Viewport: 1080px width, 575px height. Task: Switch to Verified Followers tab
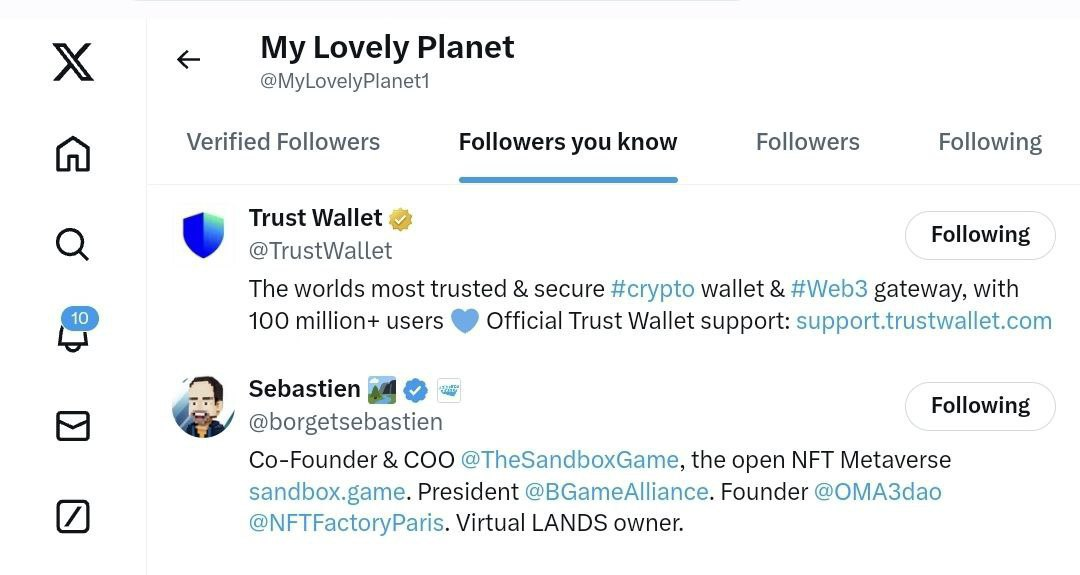[283, 142]
